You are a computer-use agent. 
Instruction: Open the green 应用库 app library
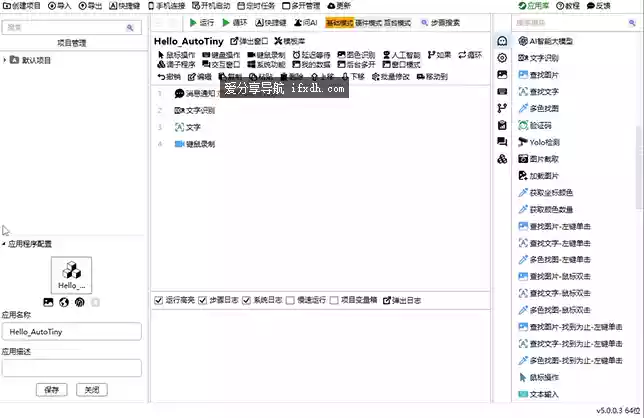534,6
